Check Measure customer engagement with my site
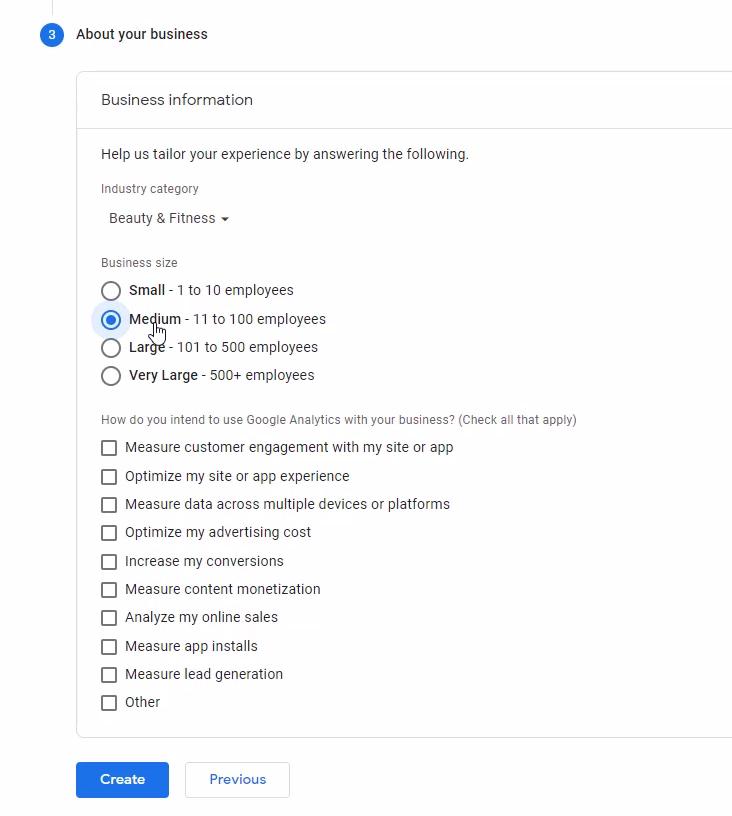 pos(109,448)
